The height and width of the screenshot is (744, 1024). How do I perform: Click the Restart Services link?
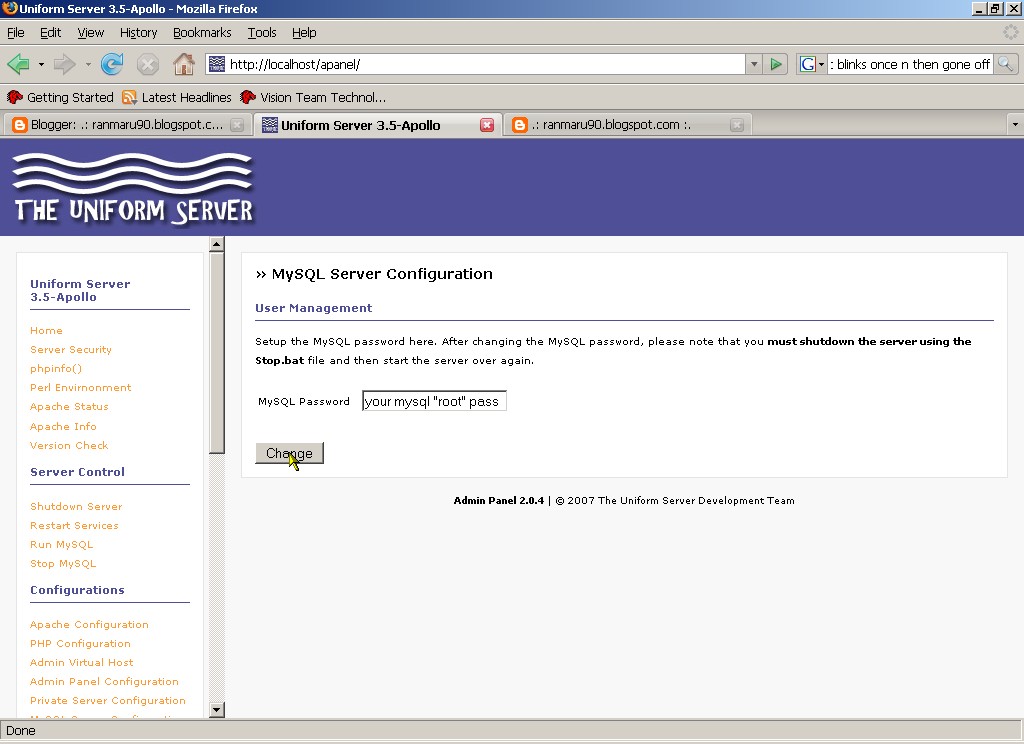click(74, 525)
